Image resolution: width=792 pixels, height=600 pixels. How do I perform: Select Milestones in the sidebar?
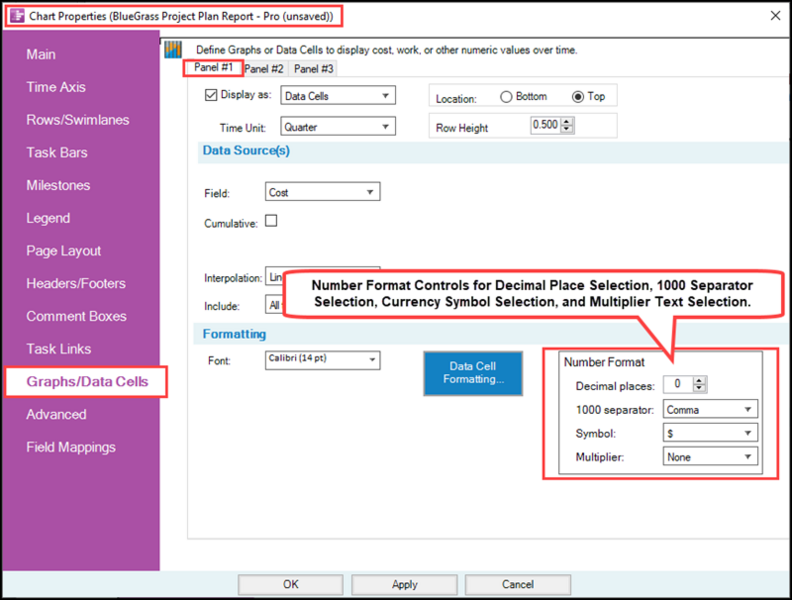coord(58,185)
